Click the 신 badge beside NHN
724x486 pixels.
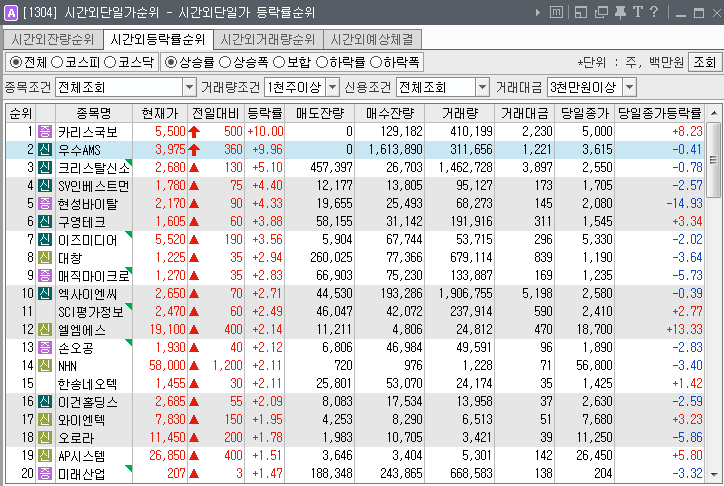coord(45,366)
